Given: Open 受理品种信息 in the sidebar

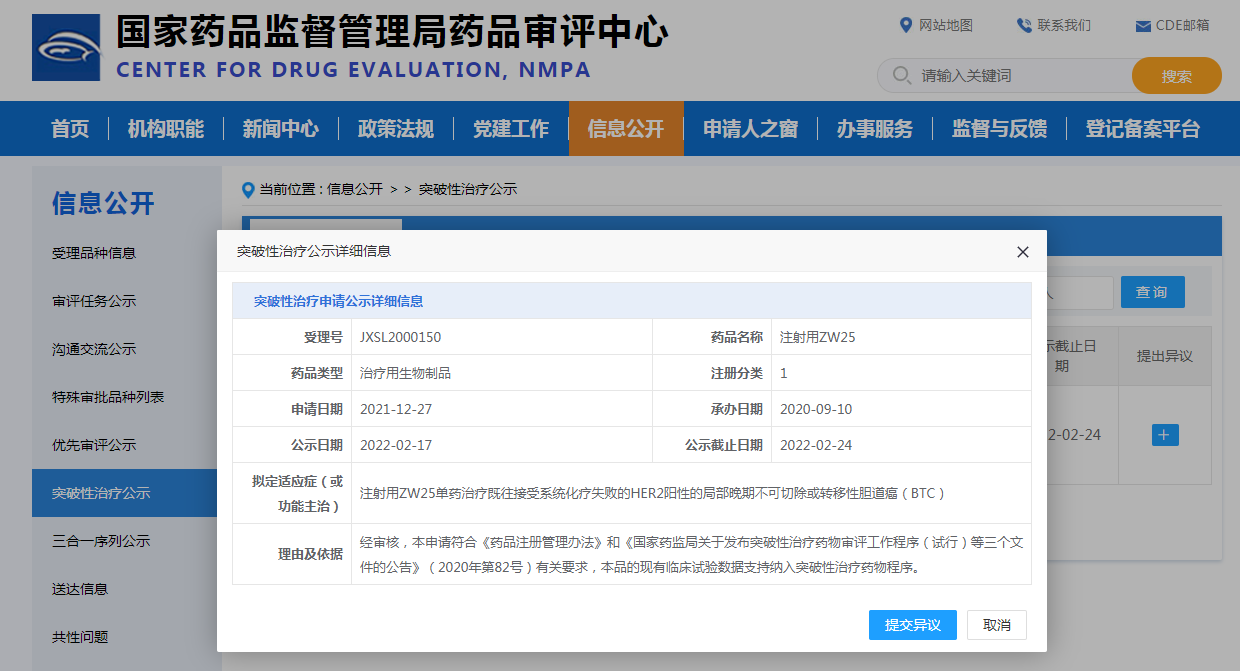Looking at the screenshot, I should (x=94, y=253).
